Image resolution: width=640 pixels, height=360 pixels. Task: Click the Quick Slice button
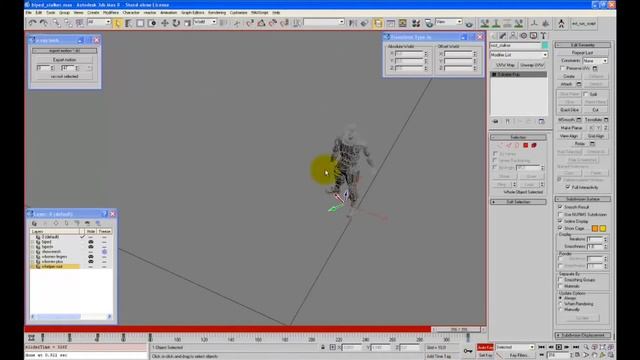(x=569, y=110)
